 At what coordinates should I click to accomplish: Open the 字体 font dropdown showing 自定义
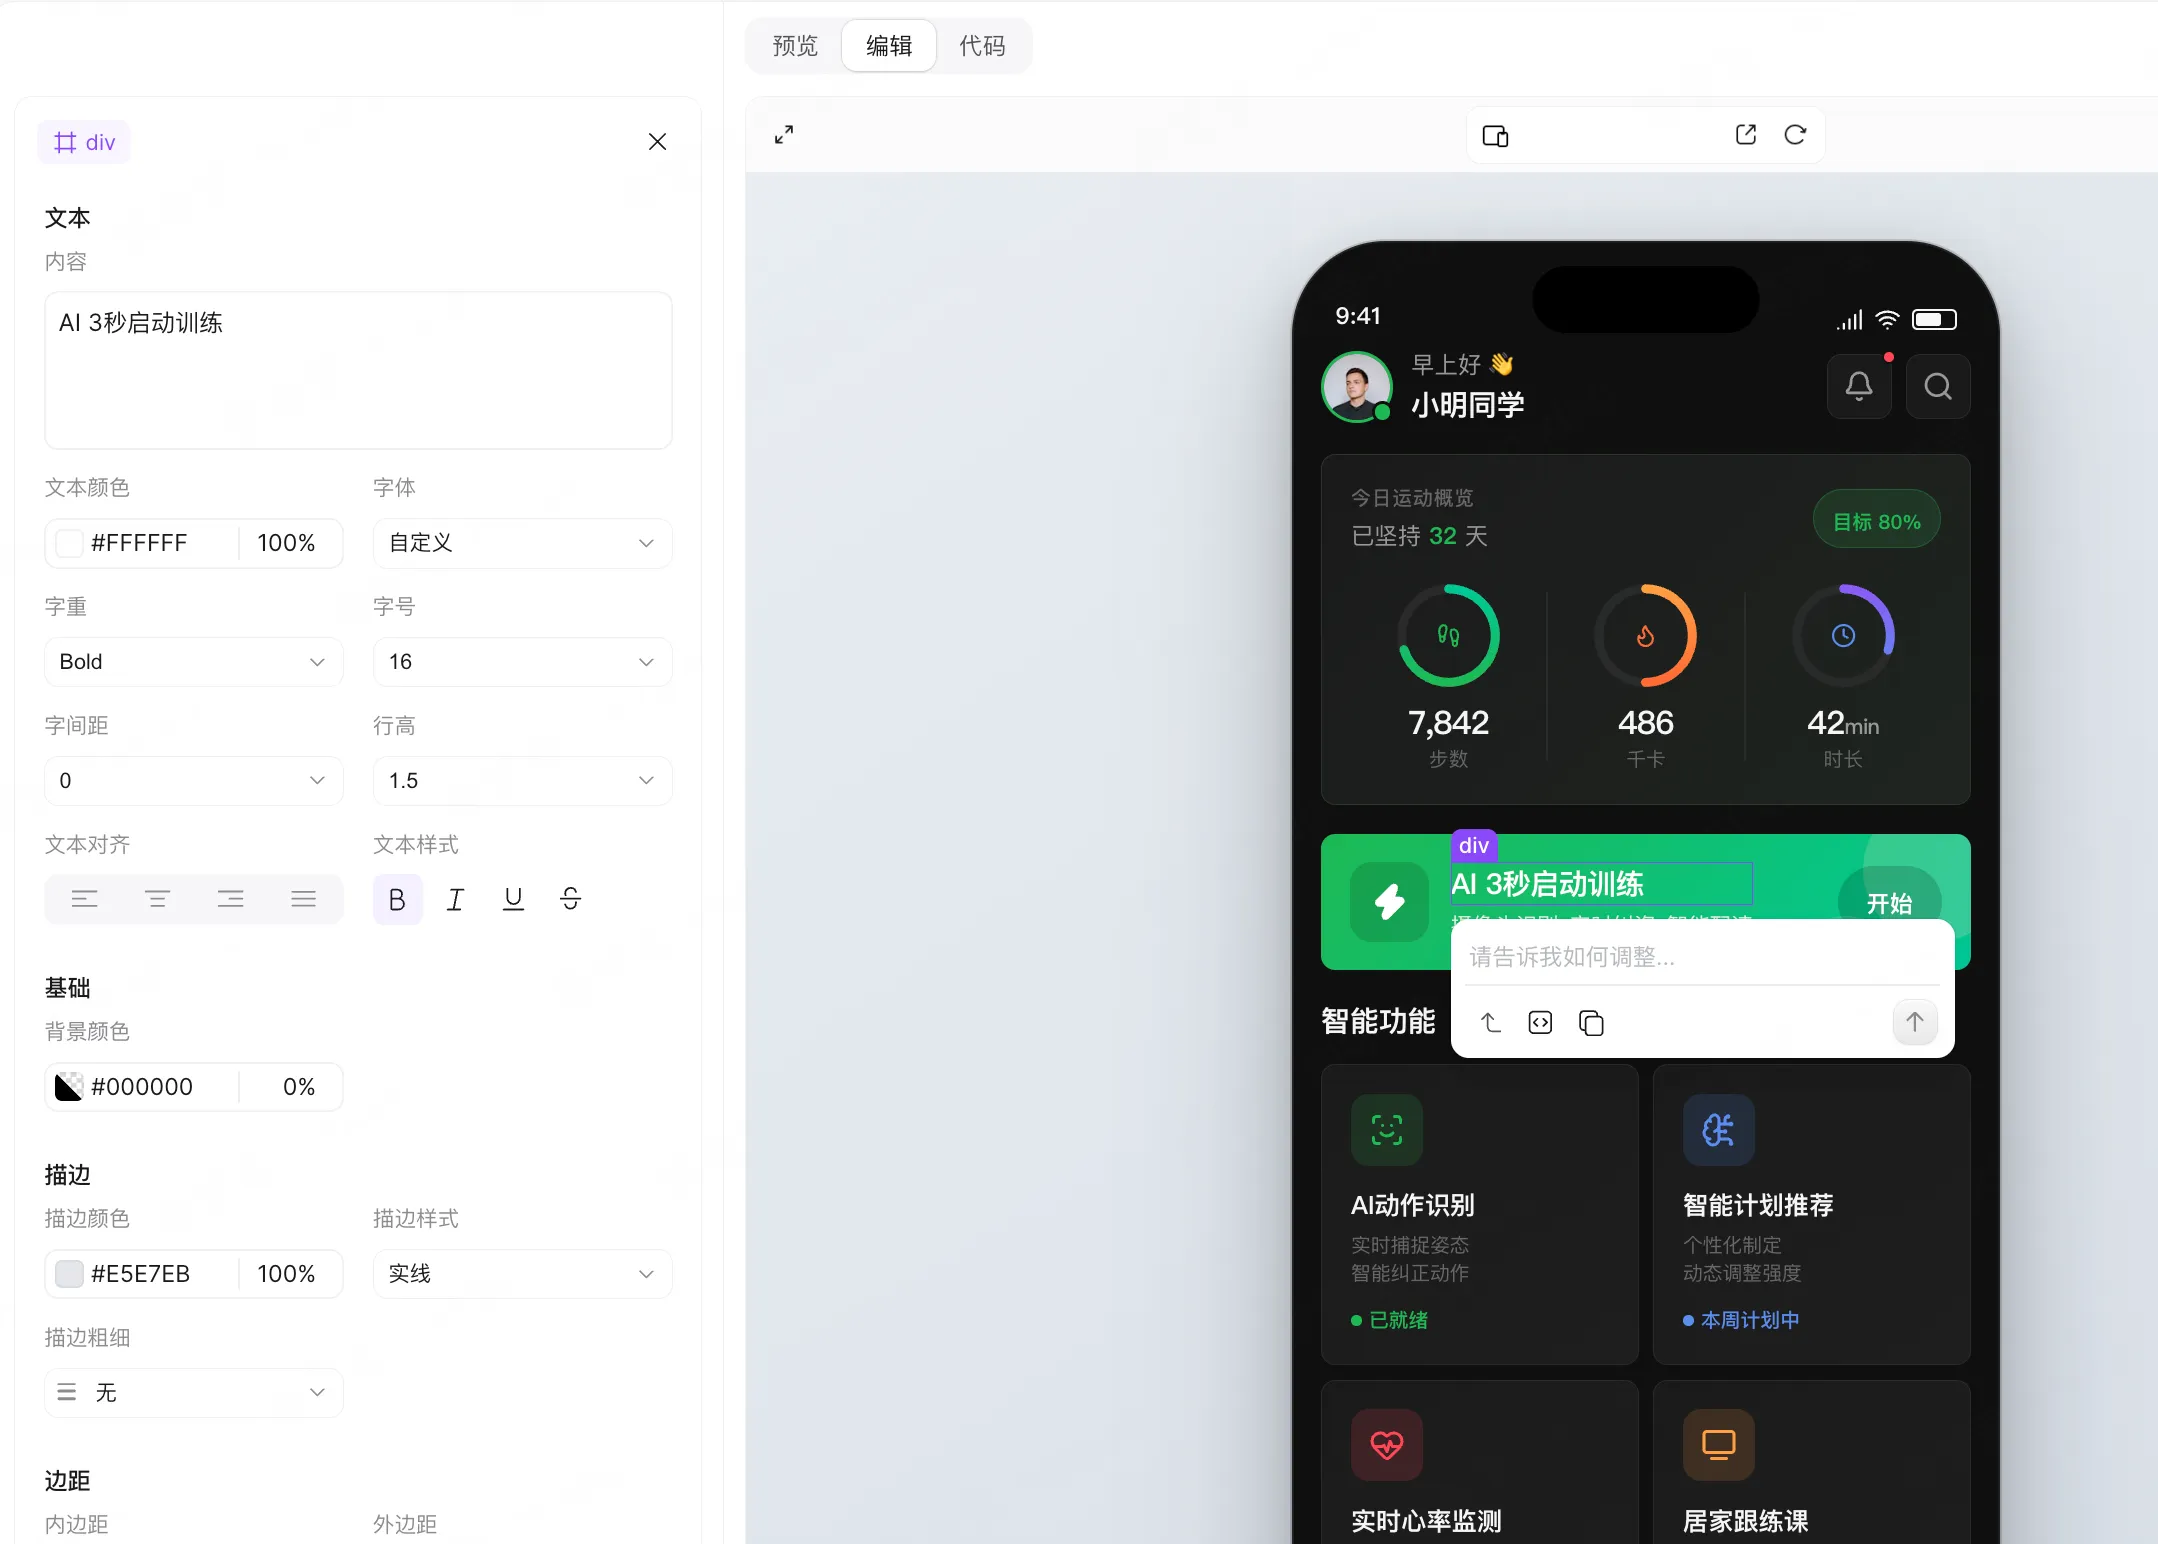pyautogui.click(x=522, y=543)
